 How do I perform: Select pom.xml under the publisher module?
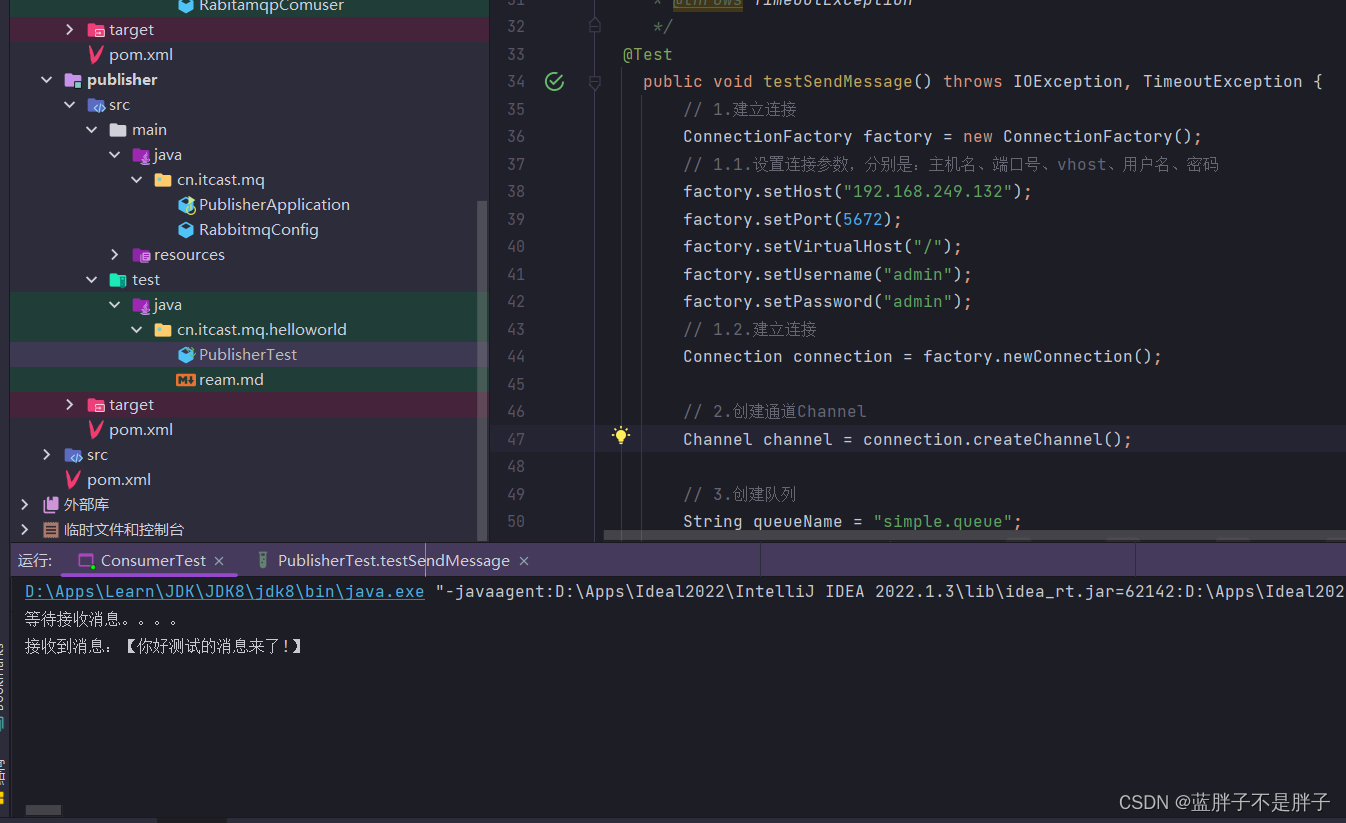141,430
